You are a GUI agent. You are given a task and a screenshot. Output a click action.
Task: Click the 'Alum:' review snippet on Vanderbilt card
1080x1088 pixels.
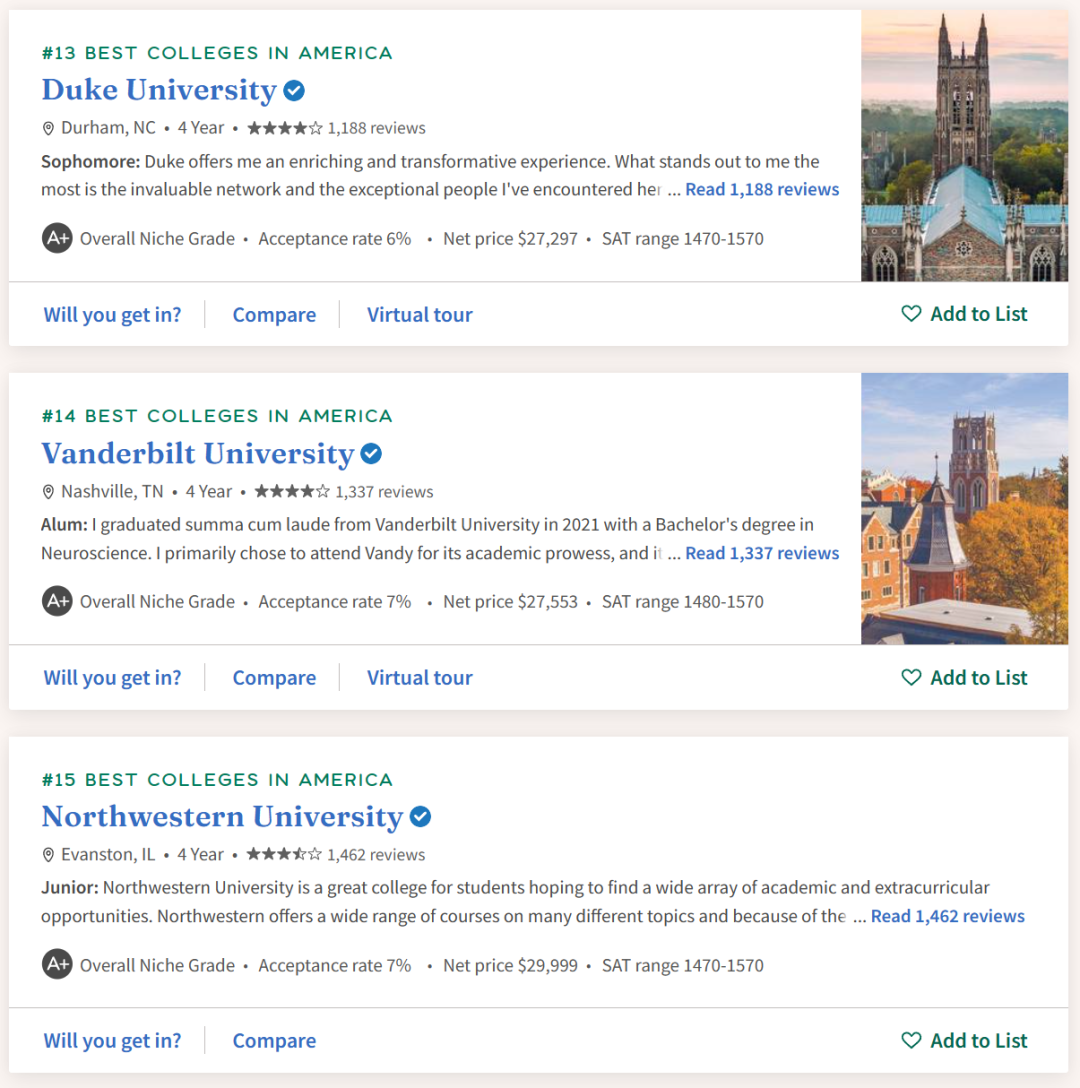tap(428, 539)
